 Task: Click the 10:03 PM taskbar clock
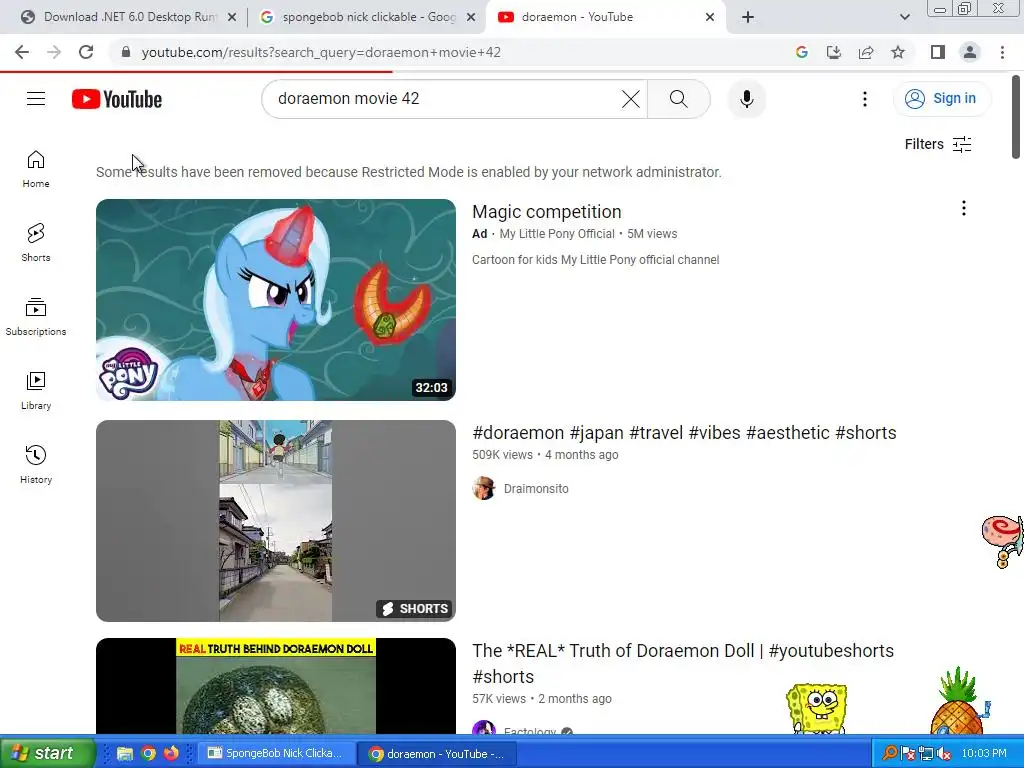[x=984, y=753]
